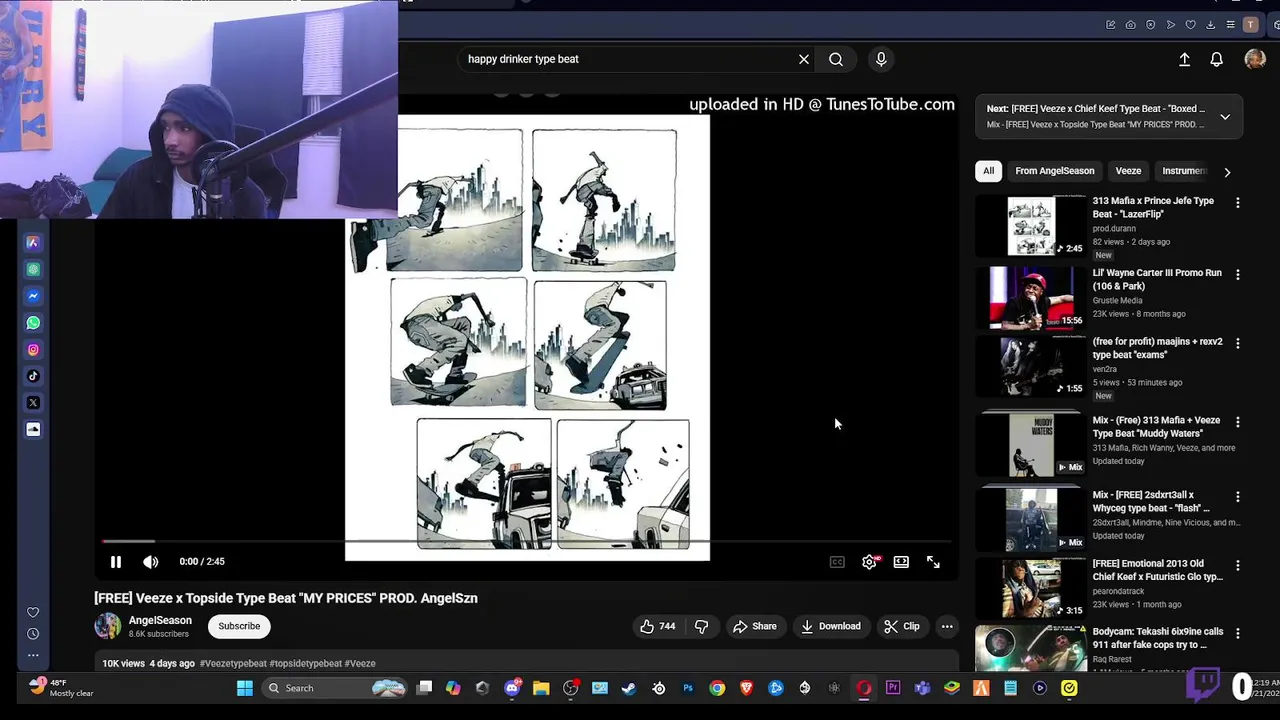
Task: Select the All filter chip
Action: pyautogui.click(x=989, y=171)
